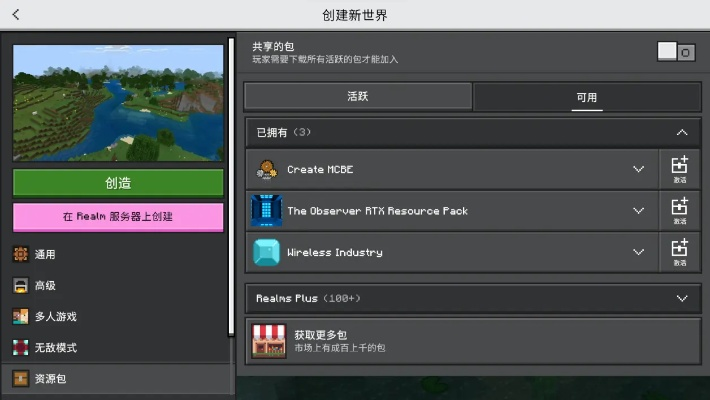Click the Create MCBE pack icon
Screen dimensions: 710x400
(x=267, y=169)
